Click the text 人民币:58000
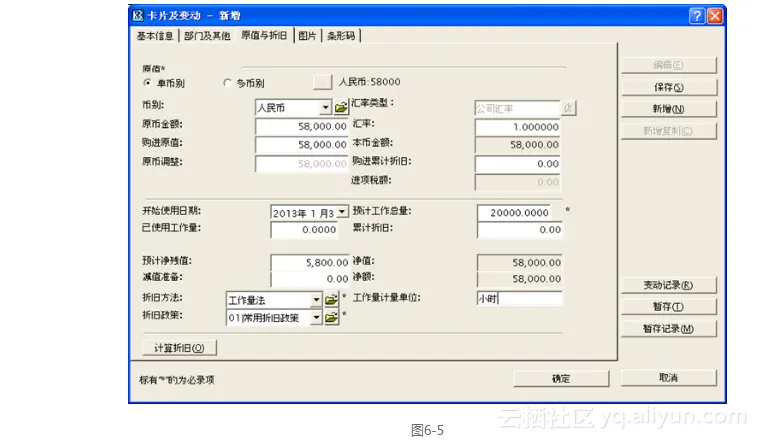758x440 pixels. (369, 82)
